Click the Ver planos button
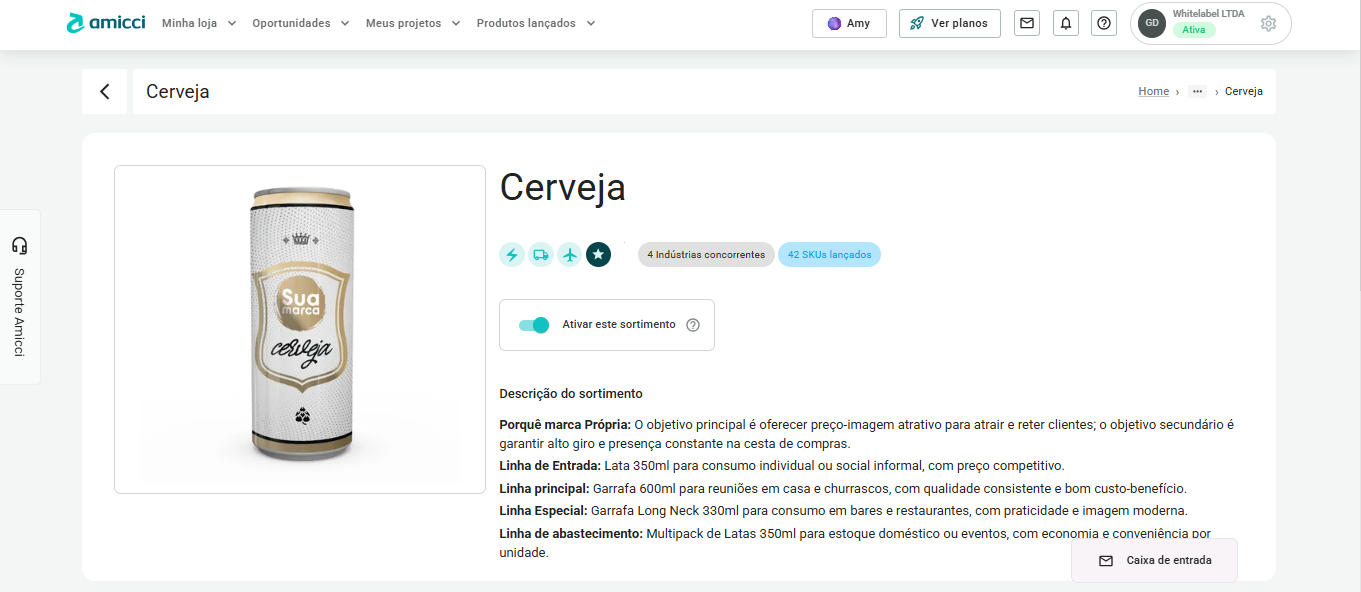 [949, 23]
